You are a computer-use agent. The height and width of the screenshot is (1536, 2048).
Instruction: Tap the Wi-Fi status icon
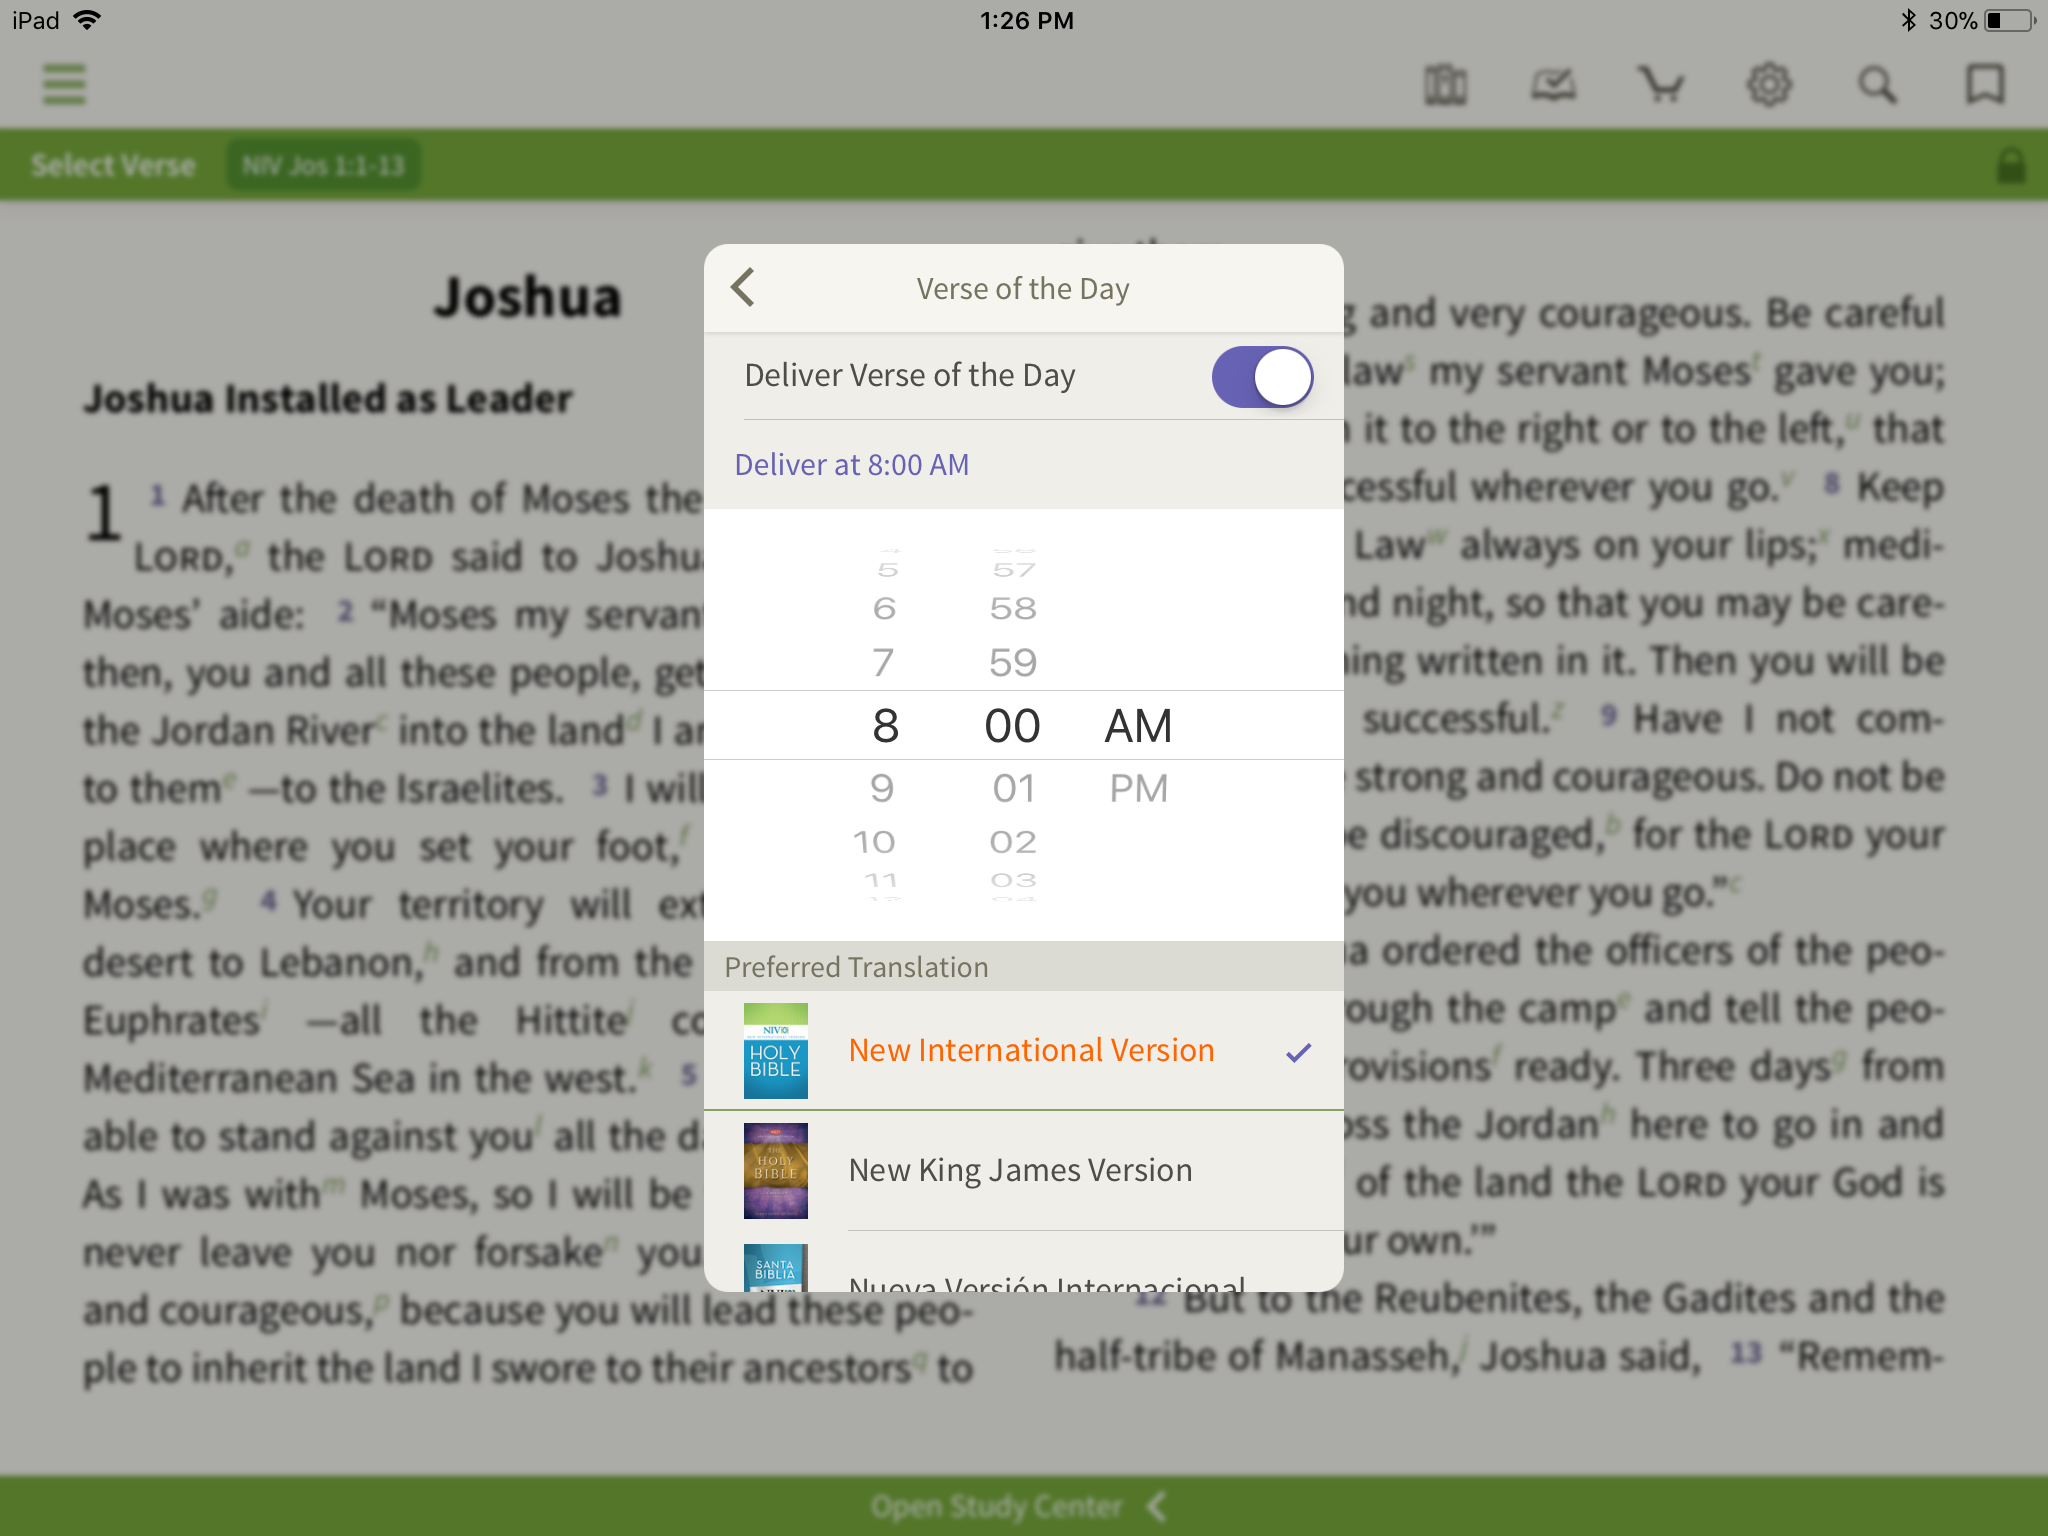(x=88, y=20)
